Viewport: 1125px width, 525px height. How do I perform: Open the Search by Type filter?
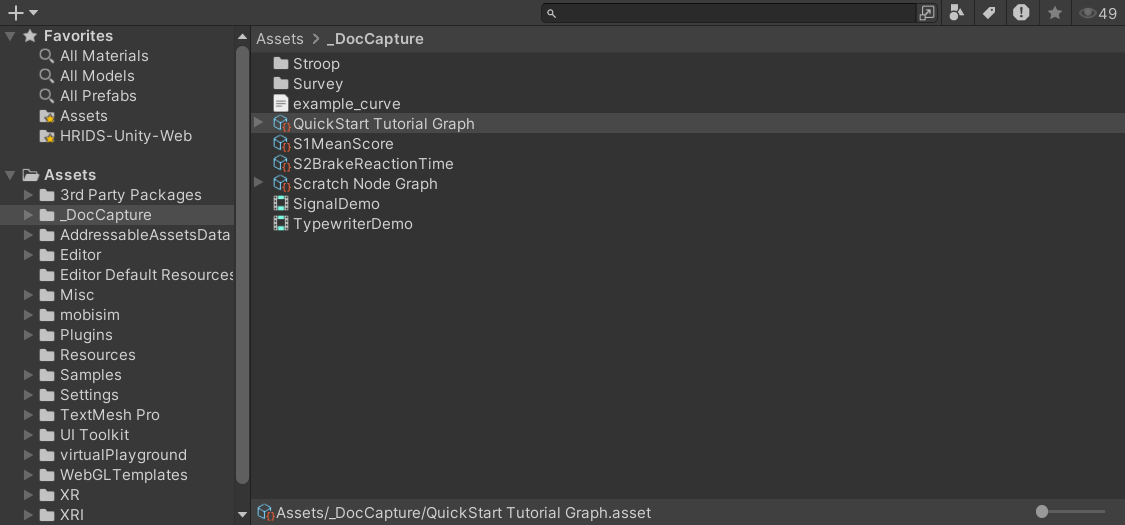click(956, 12)
